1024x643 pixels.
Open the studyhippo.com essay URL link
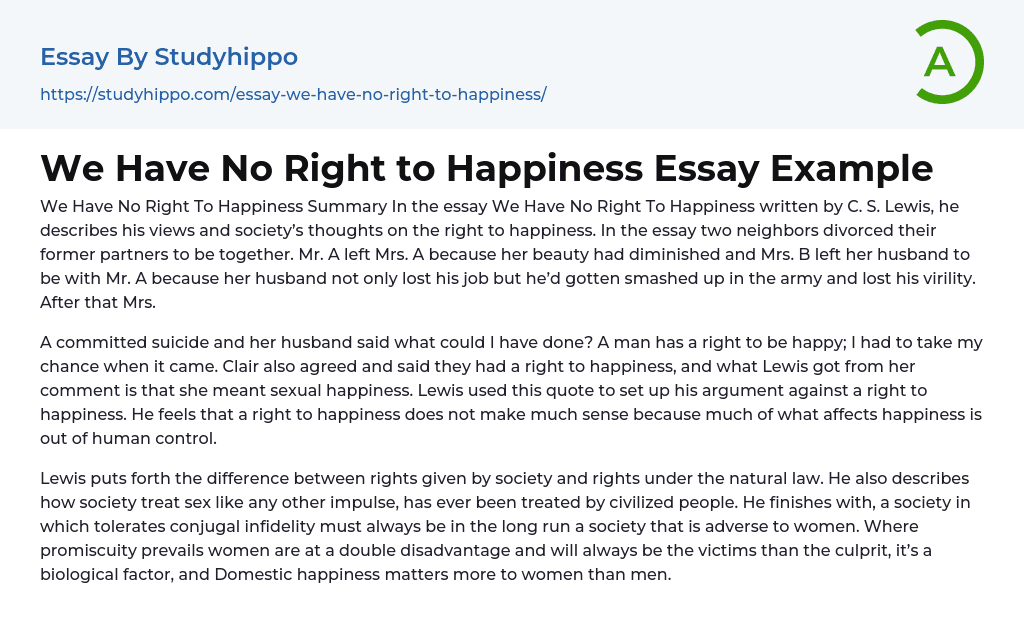click(293, 95)
